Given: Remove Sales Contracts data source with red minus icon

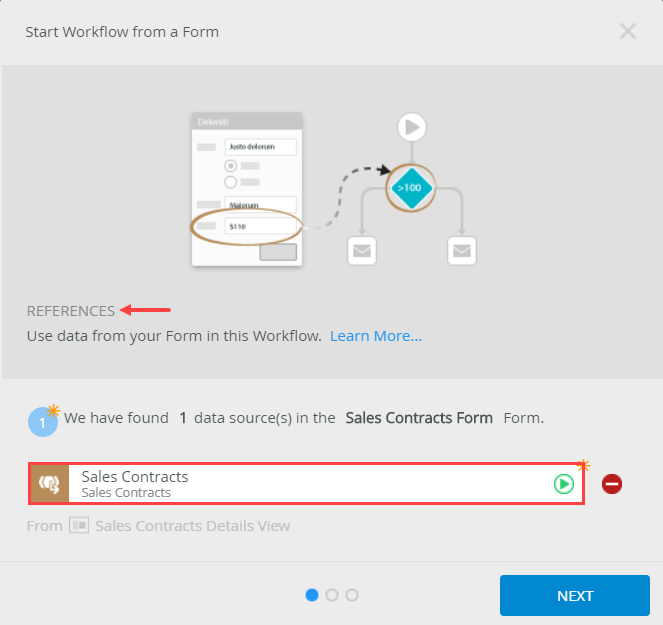Looking at the screenshot, I should click(x=612, y=484).
